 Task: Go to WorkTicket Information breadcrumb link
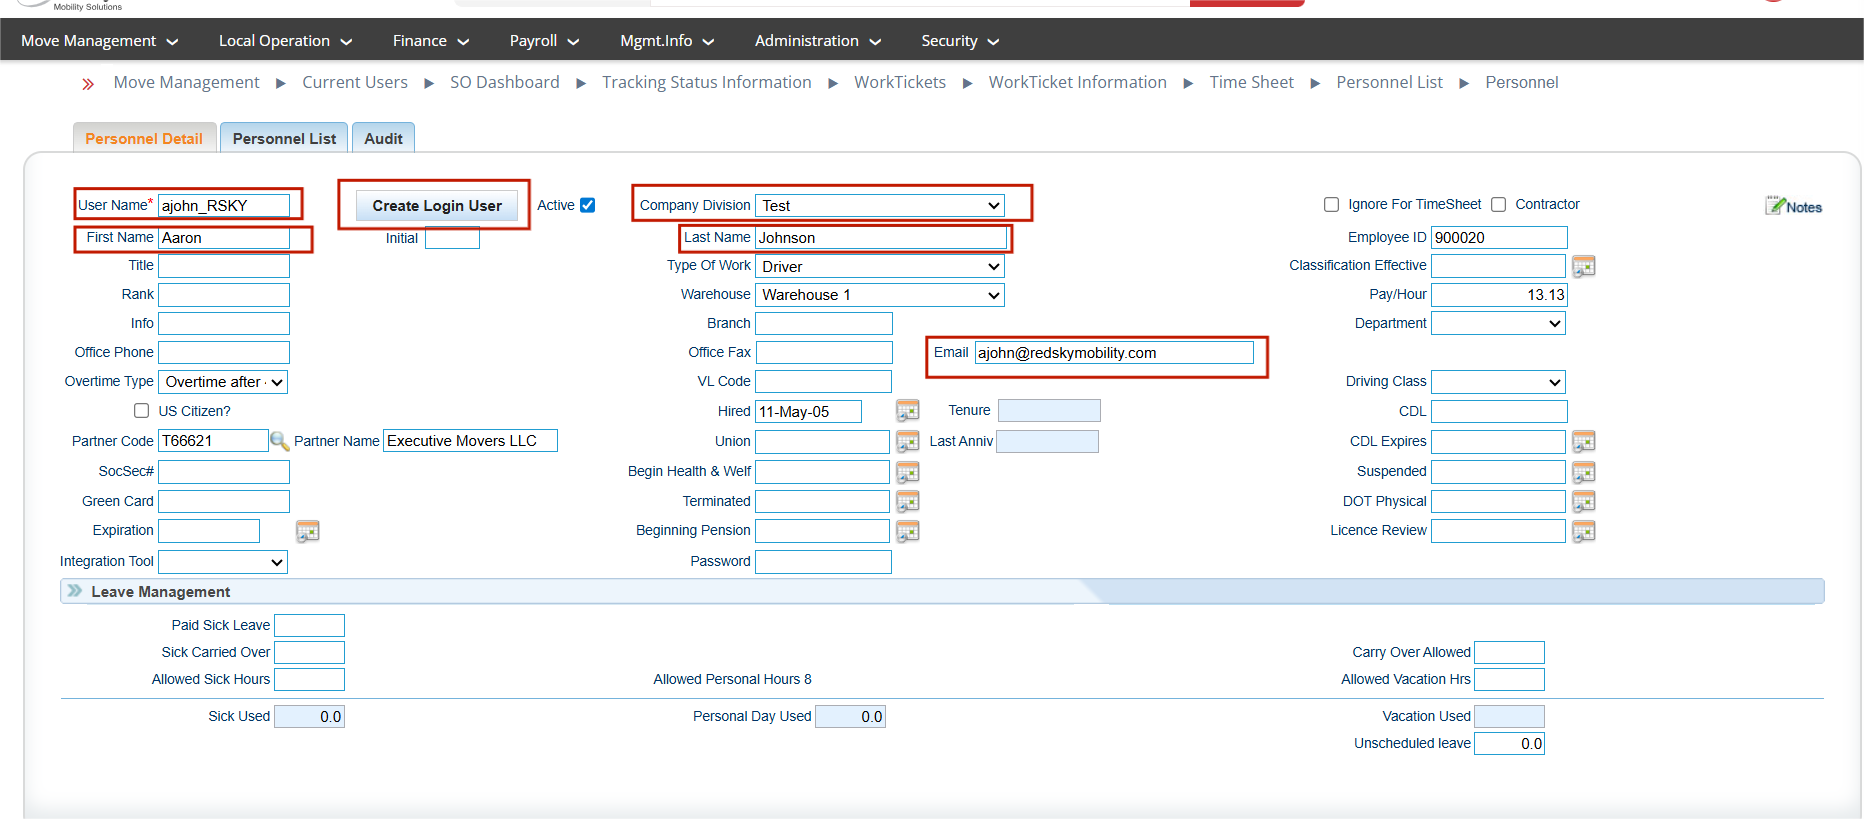1078,82
